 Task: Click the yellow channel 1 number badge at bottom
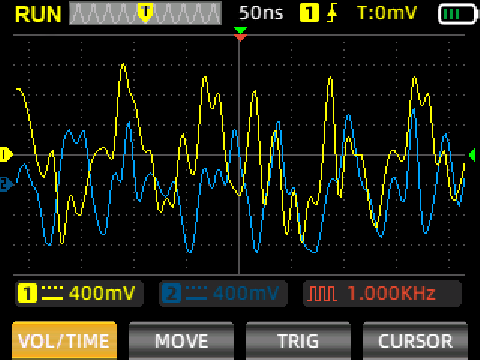click(27, 293)
